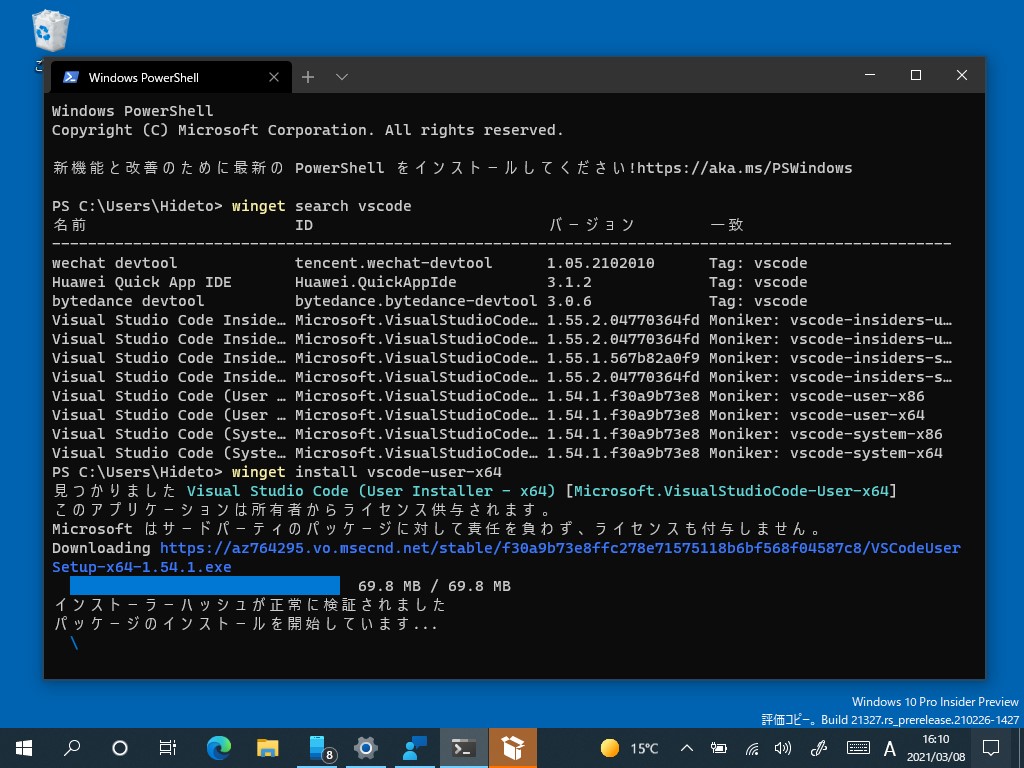The image size is (1024, 768).
Task: Mute the system volume in the tray
Action: pos(782,748)
